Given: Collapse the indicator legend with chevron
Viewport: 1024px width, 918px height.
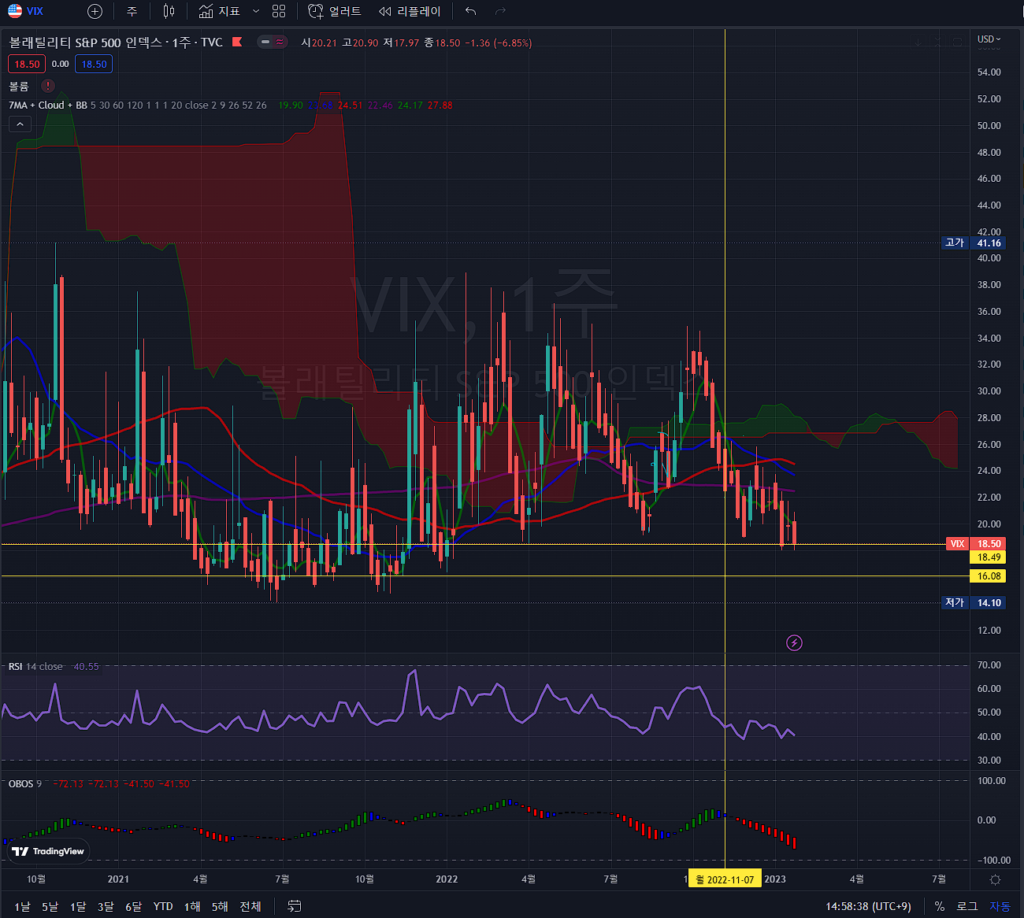Looking at the screenshot, I should pos(19,124).
